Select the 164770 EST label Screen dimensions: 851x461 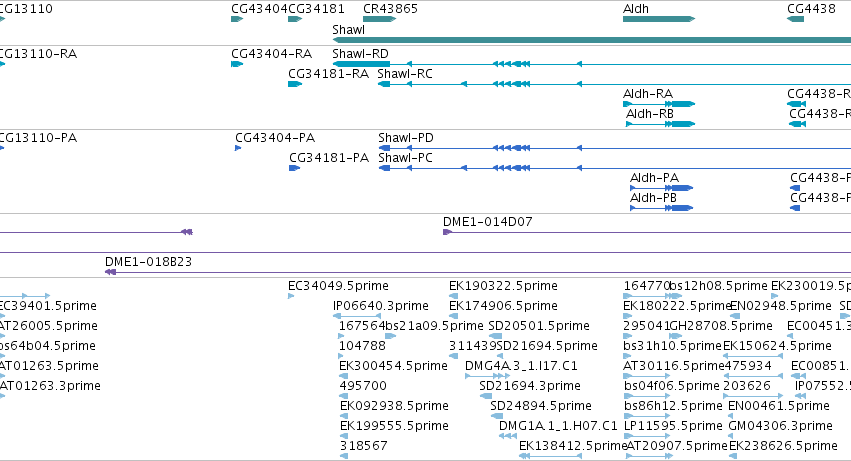(x=646, y=286)
